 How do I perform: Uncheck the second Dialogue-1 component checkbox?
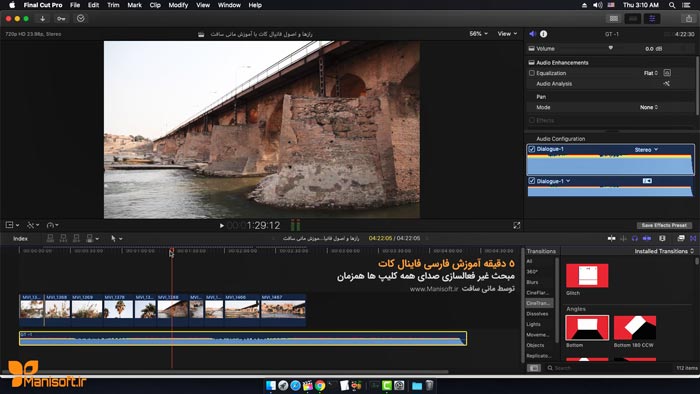pyautogui.click(x=532, y=181)
